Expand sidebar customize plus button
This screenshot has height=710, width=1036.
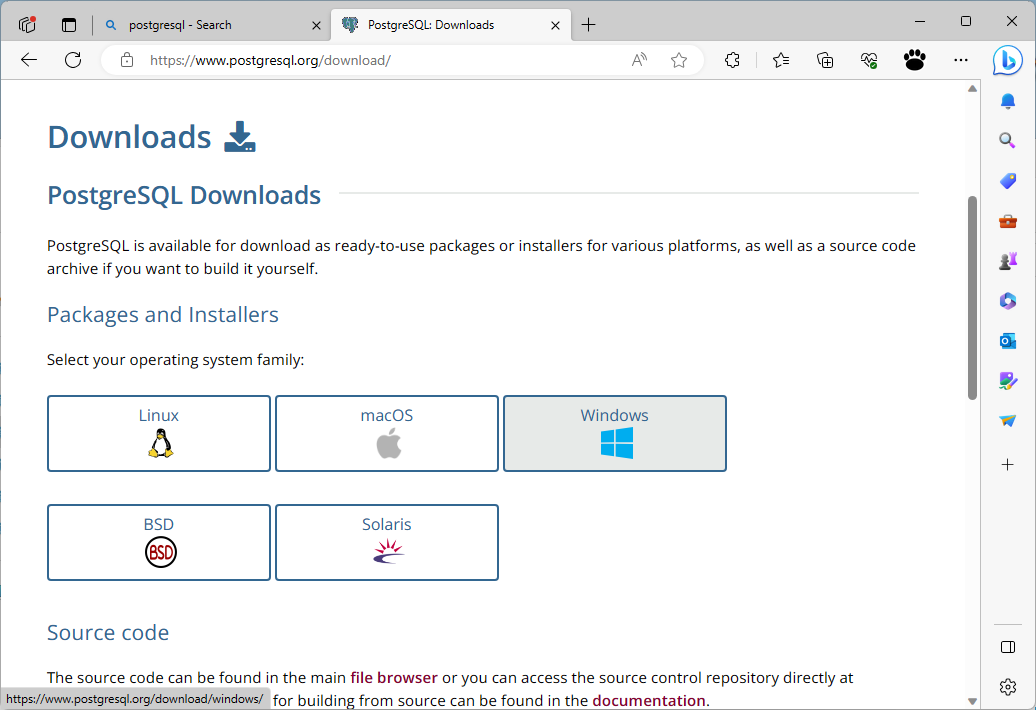point(1007,464)
